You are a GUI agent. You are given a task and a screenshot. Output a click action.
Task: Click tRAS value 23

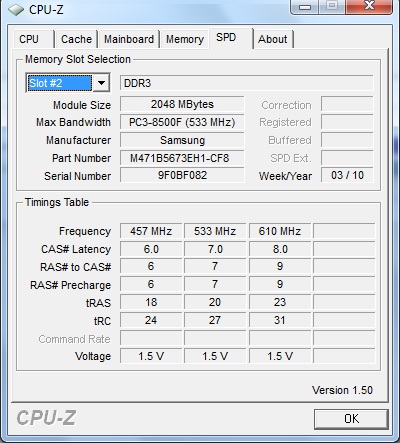[280, 302]
